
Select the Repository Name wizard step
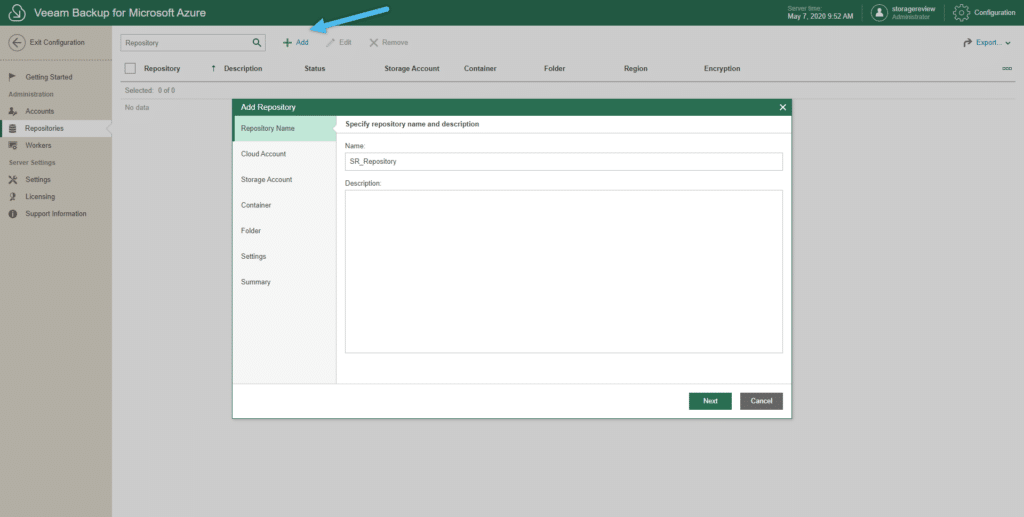pos(285,129)
